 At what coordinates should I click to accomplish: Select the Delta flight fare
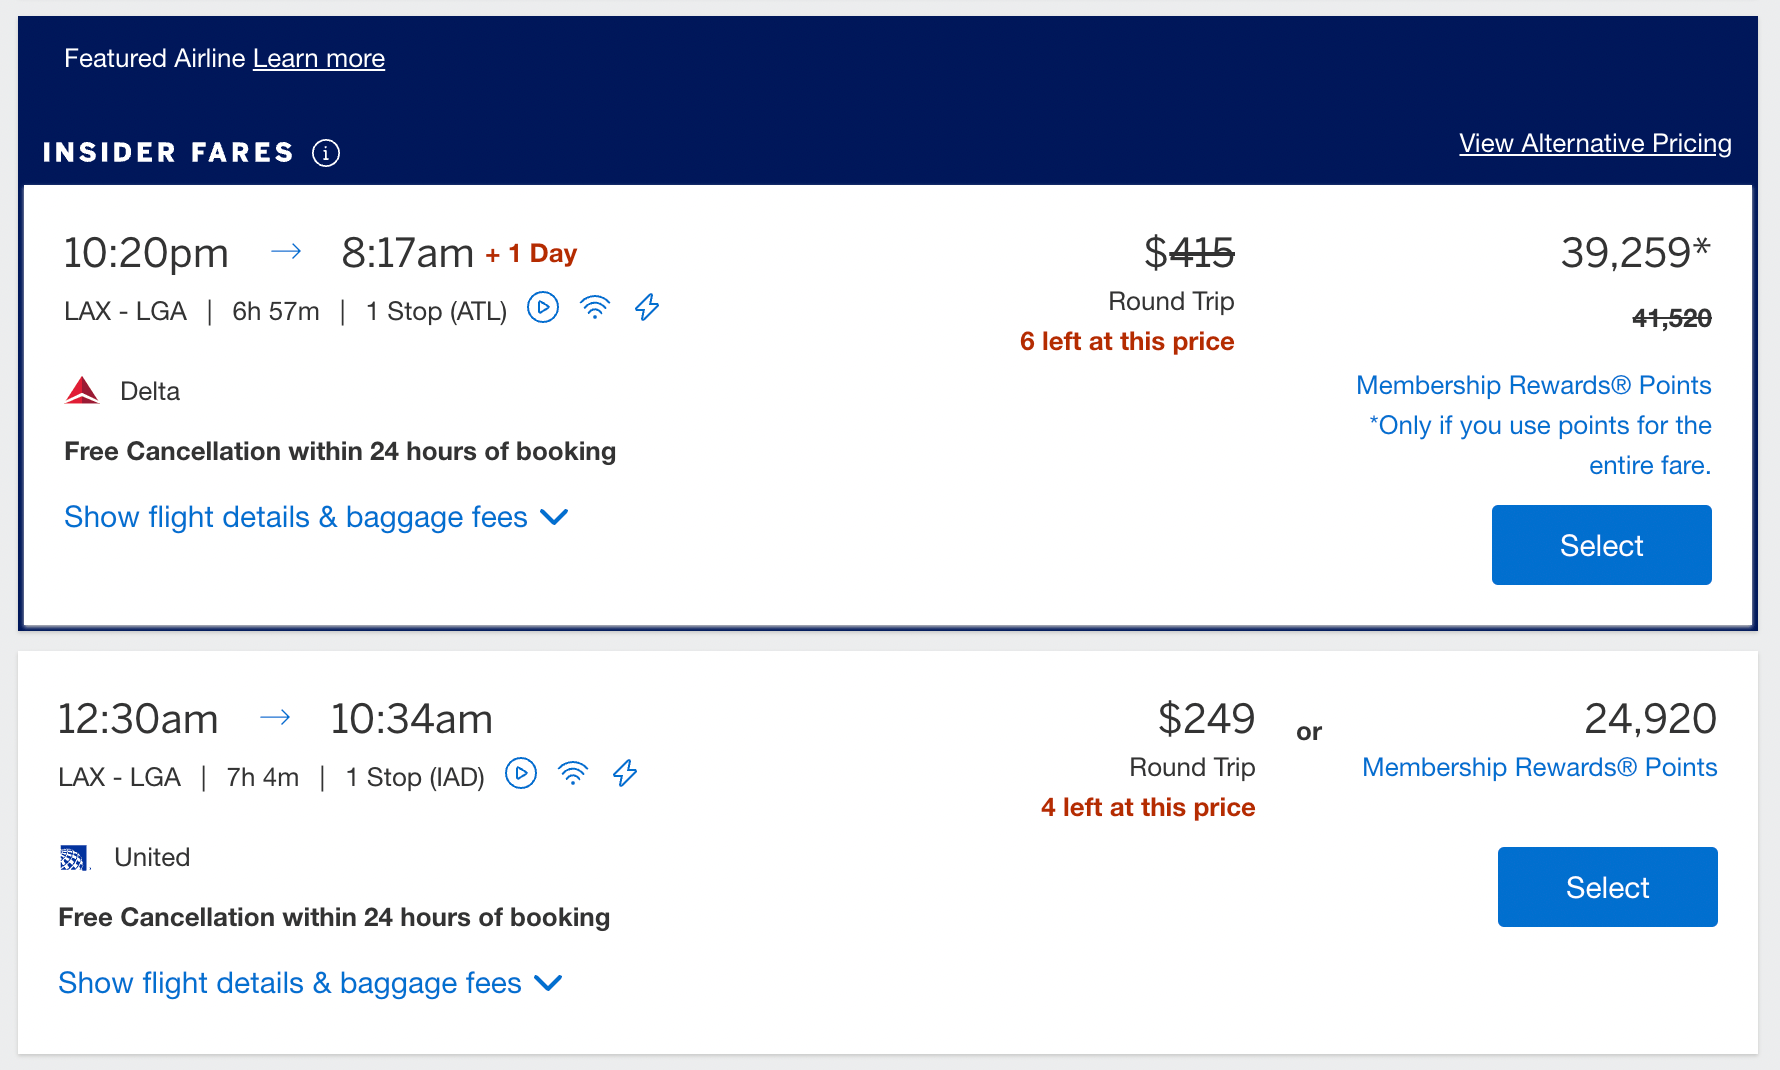[x=1601, y=545]
